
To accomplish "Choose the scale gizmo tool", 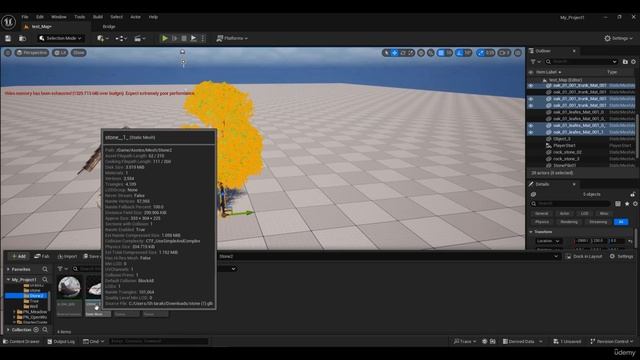I will 411,53.
